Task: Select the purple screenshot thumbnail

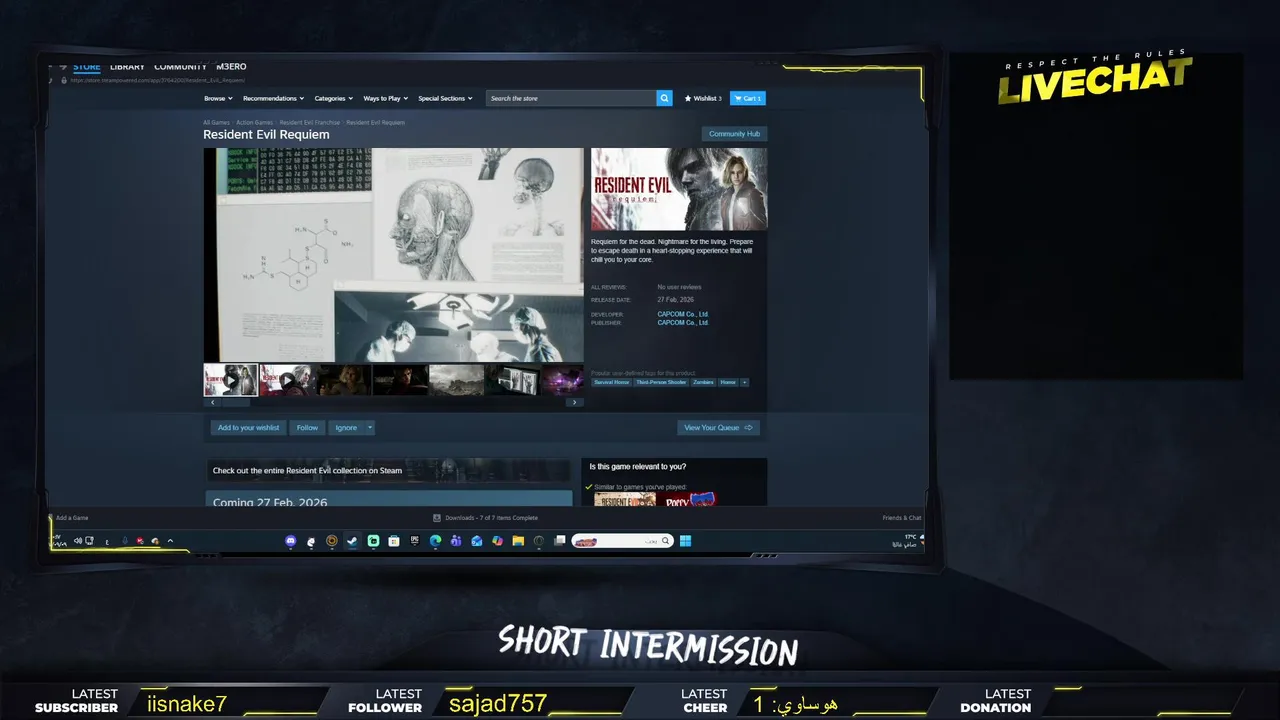Action: click(x=563, y=380)
